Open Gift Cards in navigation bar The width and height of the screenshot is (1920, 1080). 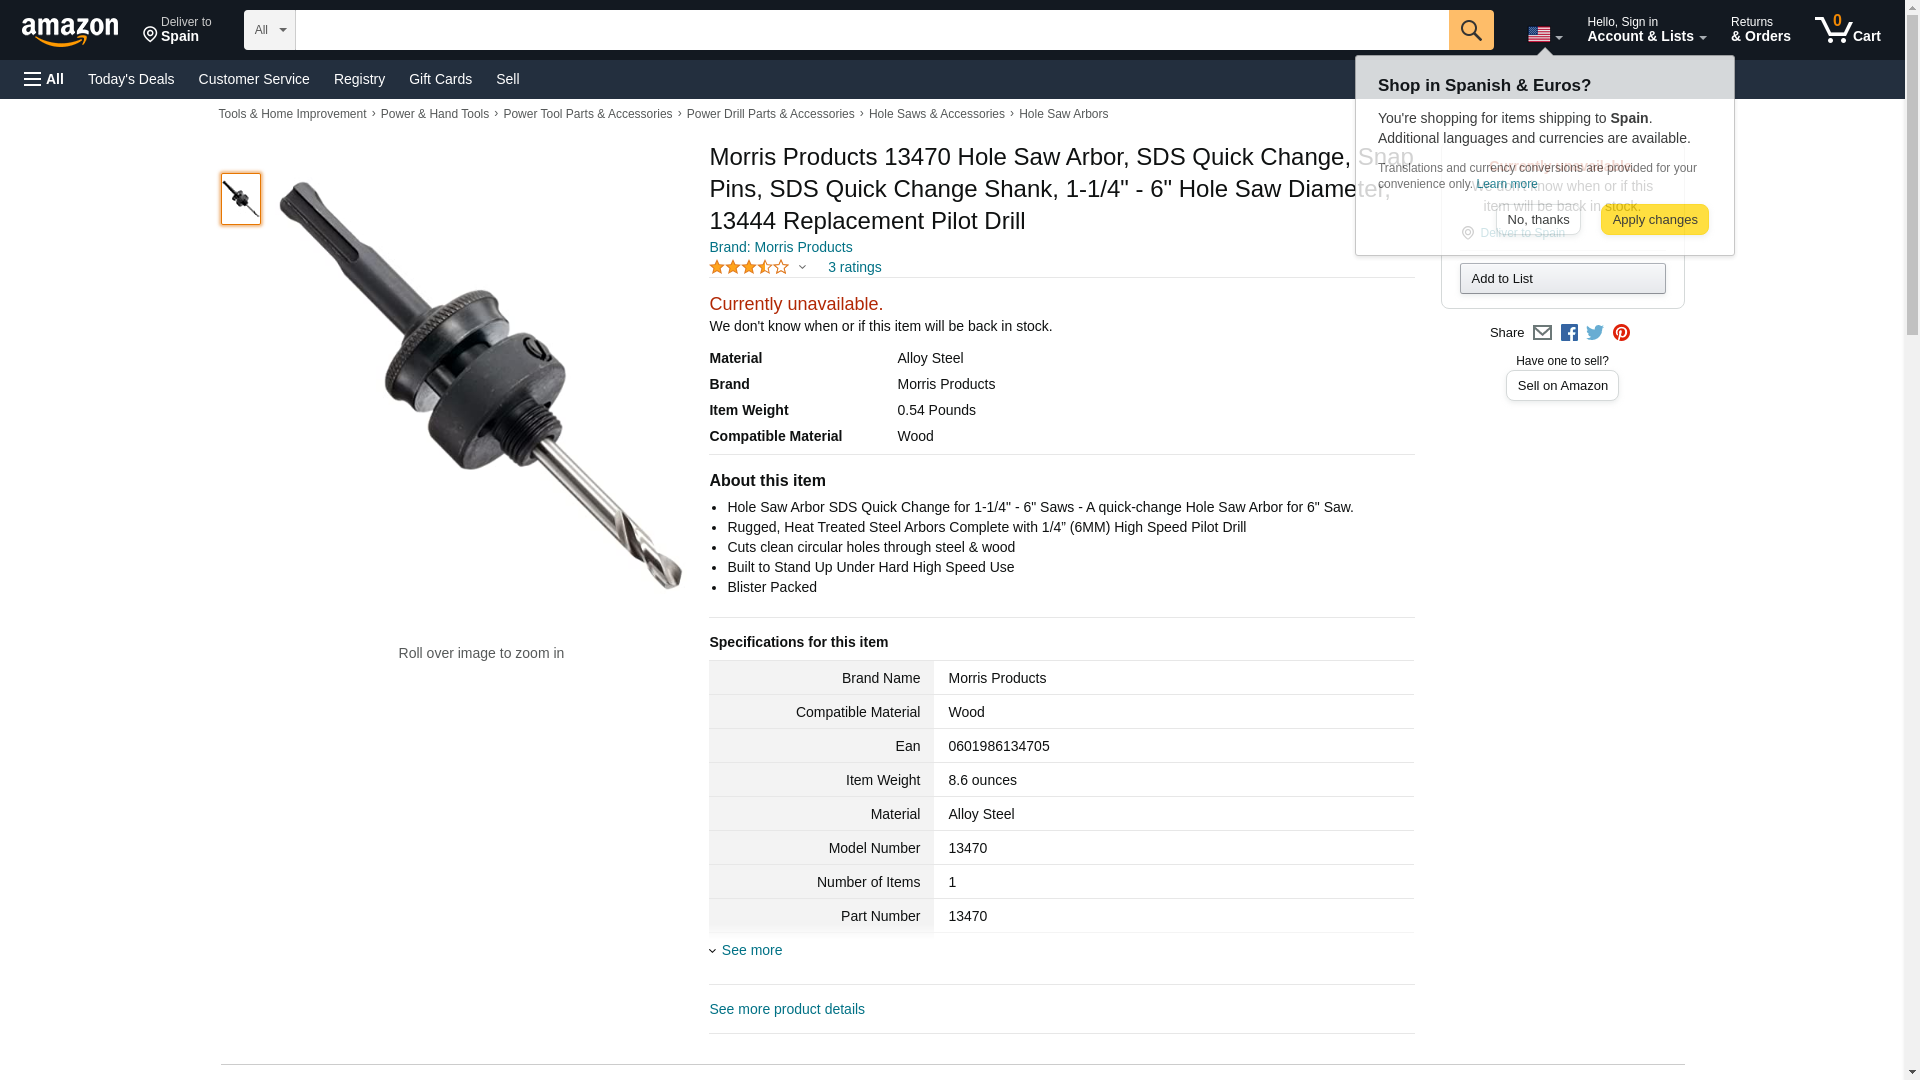click(x=440, y=79)
